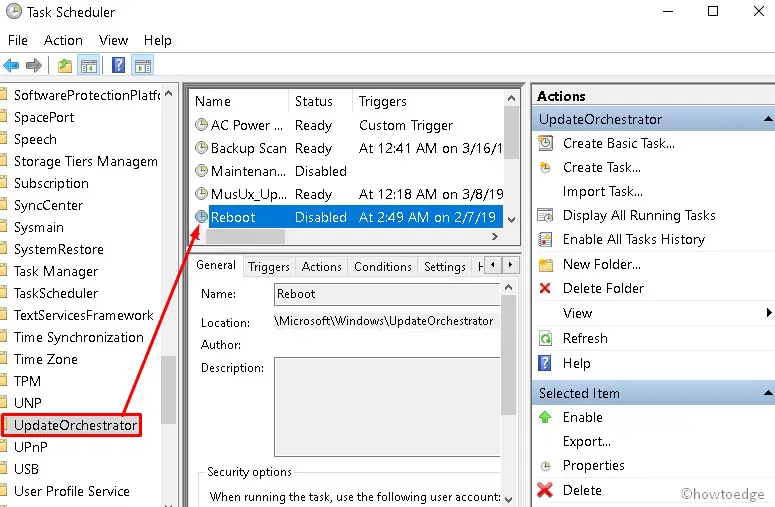Select the UpdateOrchestrator folder

[x=75, y=425]
